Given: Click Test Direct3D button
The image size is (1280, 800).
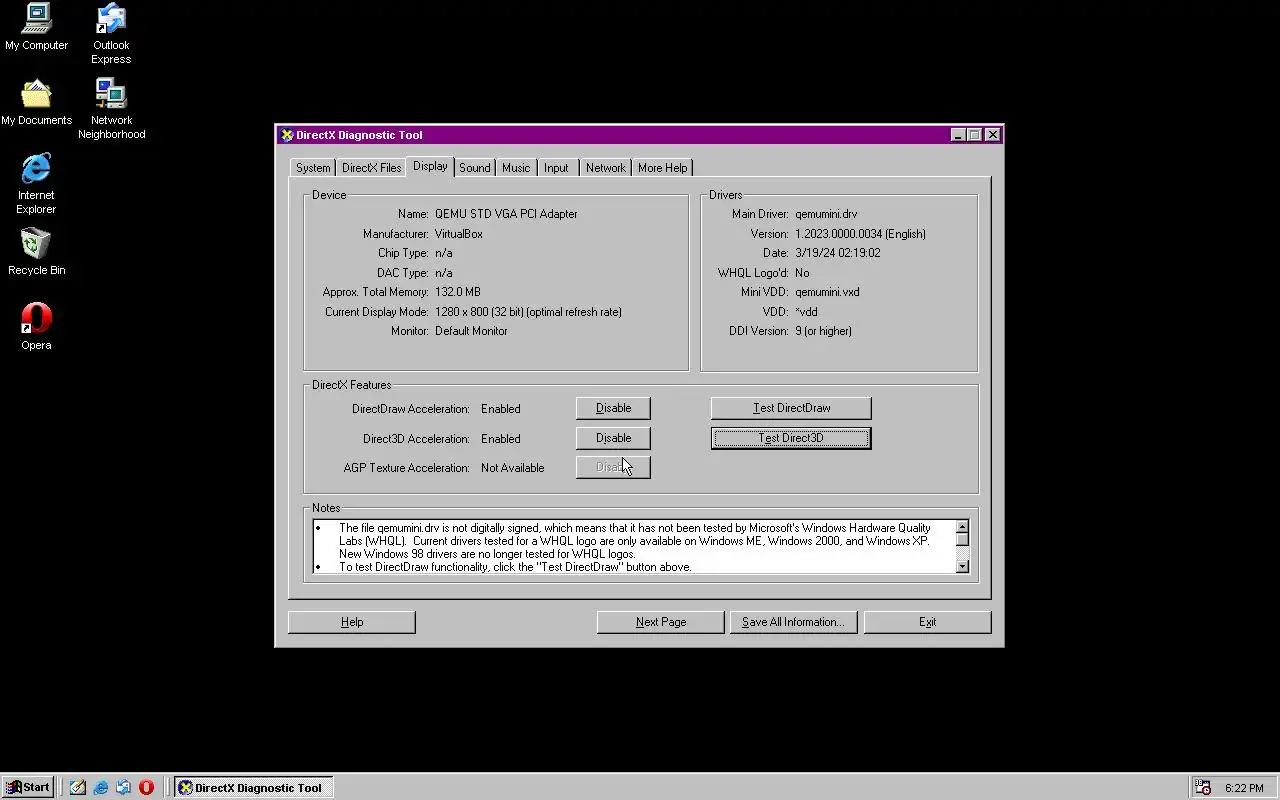Looking at the screenshot, I should (791, 438).
